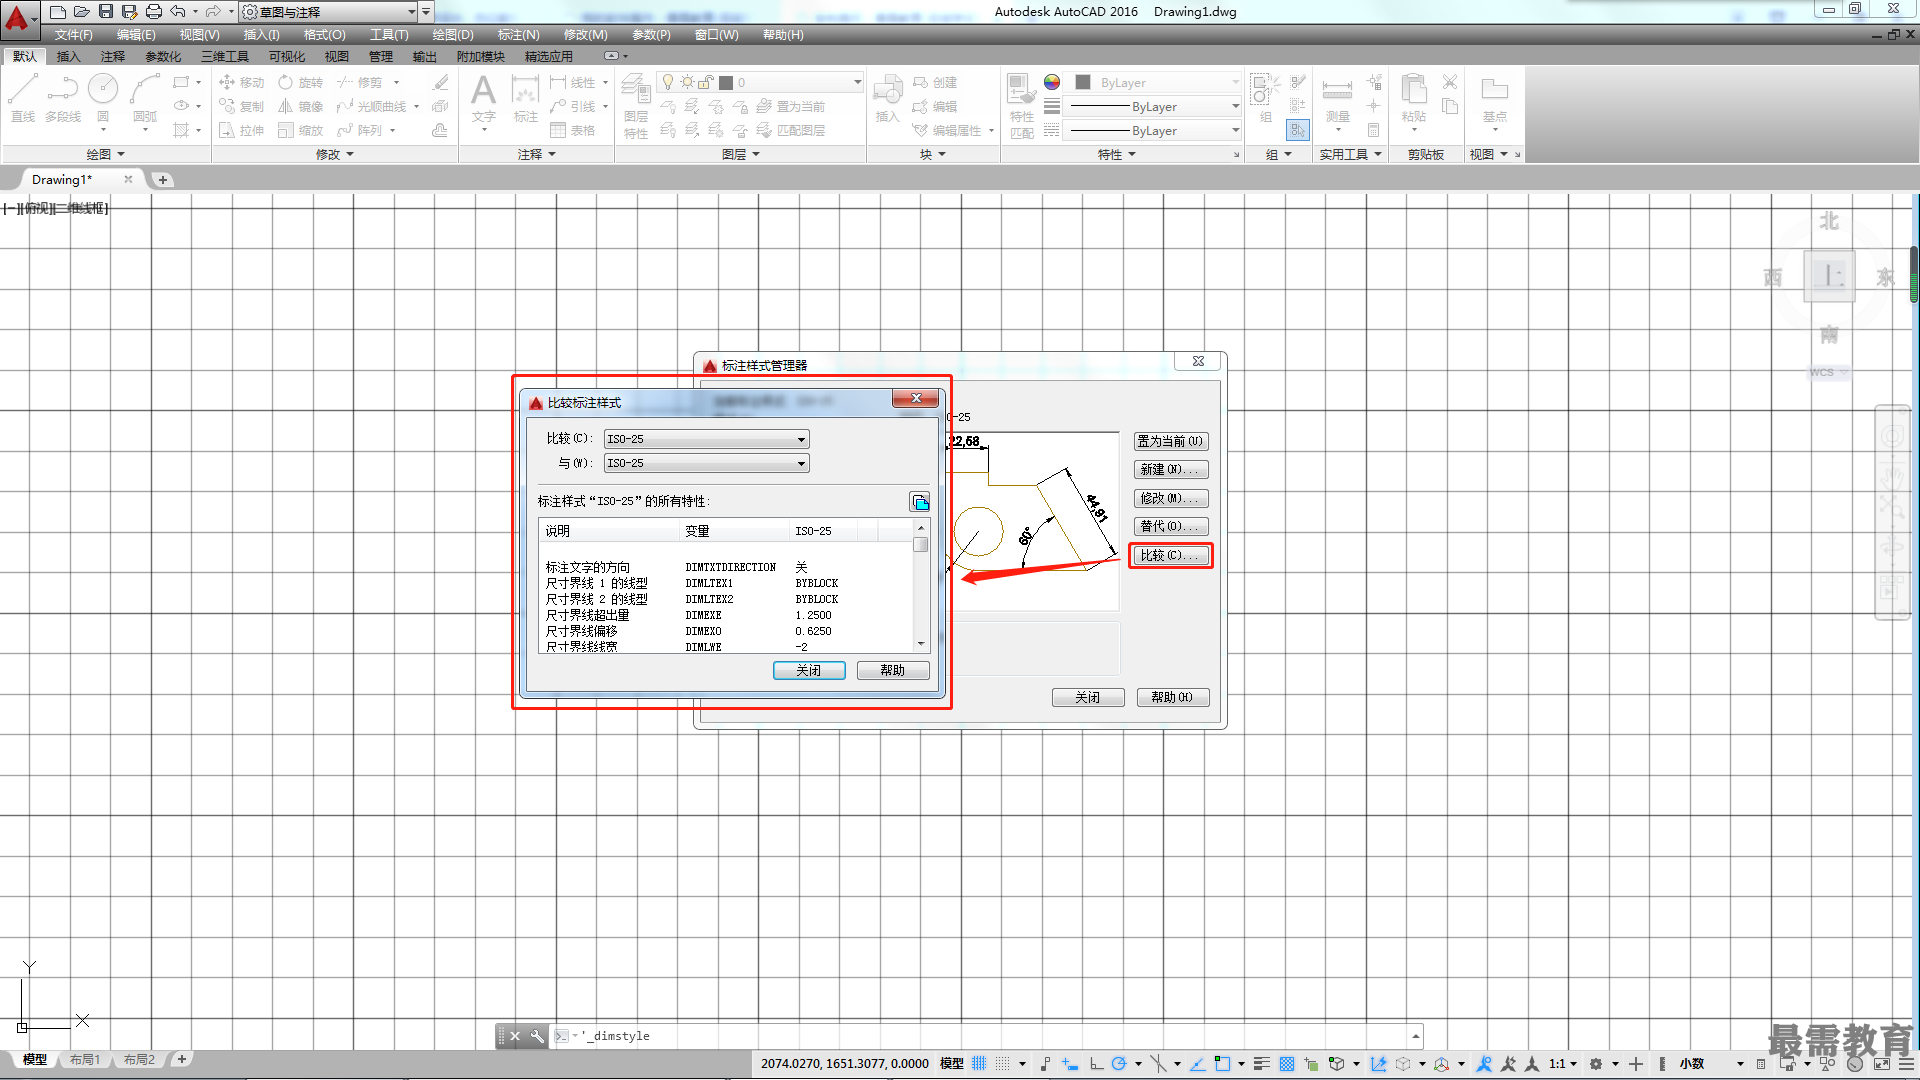Toggle grid display in status bar
Screen dimensions: 1920x1080
[x=979, y=1063]
